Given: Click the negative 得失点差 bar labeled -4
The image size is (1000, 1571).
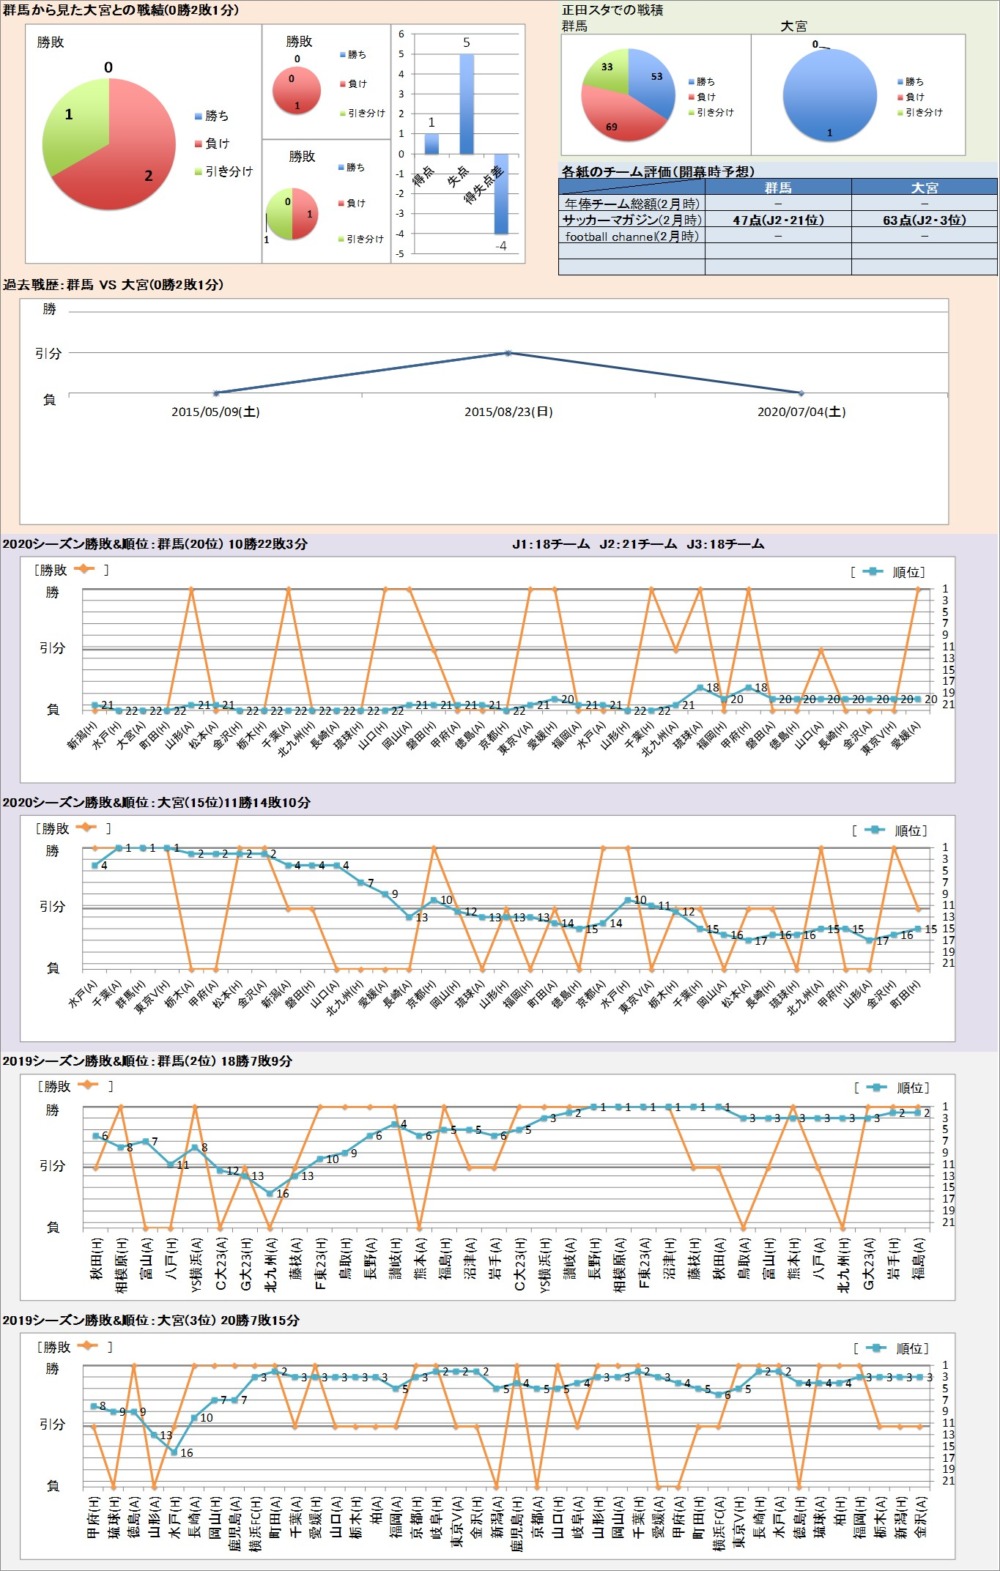Looking at the screenshot, I should tap(501, 193).
